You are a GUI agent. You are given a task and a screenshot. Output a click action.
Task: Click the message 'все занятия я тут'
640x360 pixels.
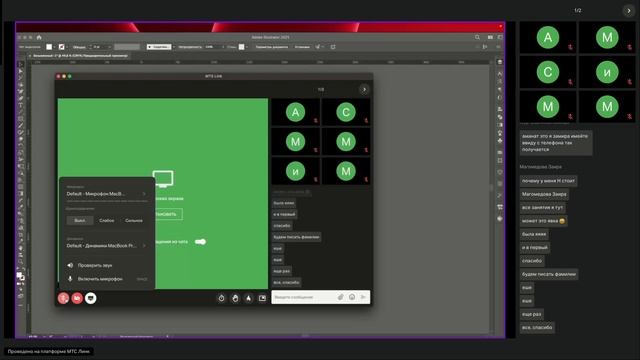point(542,208)
